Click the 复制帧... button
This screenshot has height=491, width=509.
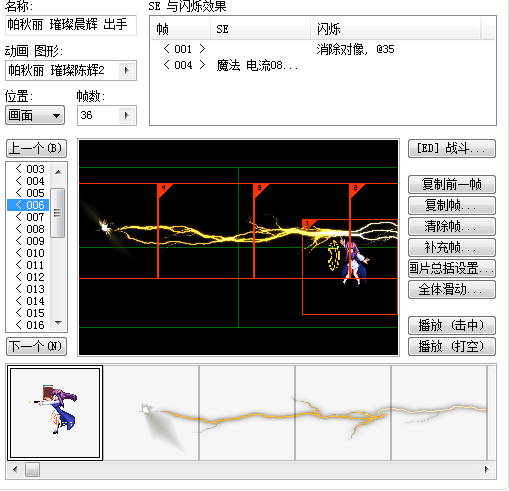point(452,205)
